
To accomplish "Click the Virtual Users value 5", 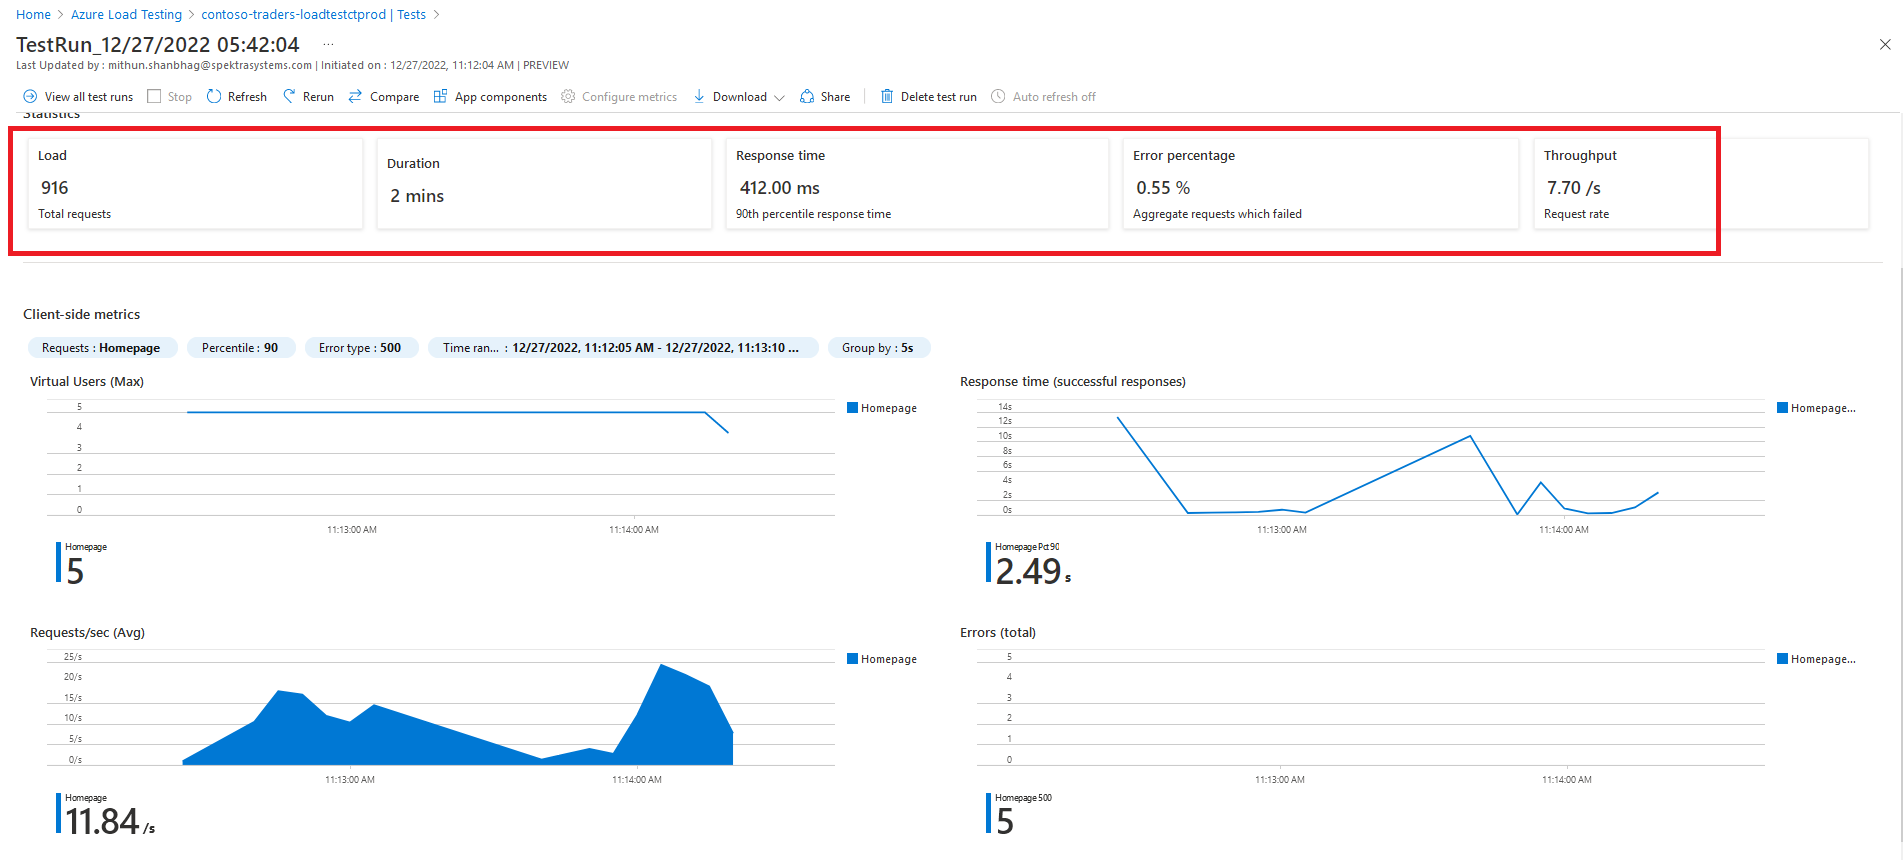I will (x=75, y=571).
